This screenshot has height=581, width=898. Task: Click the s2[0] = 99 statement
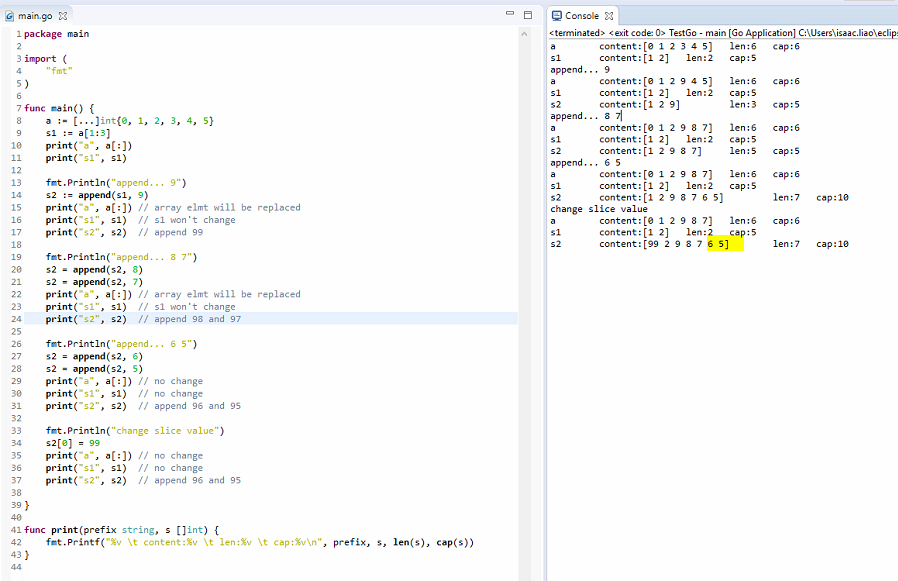[72, 443]
